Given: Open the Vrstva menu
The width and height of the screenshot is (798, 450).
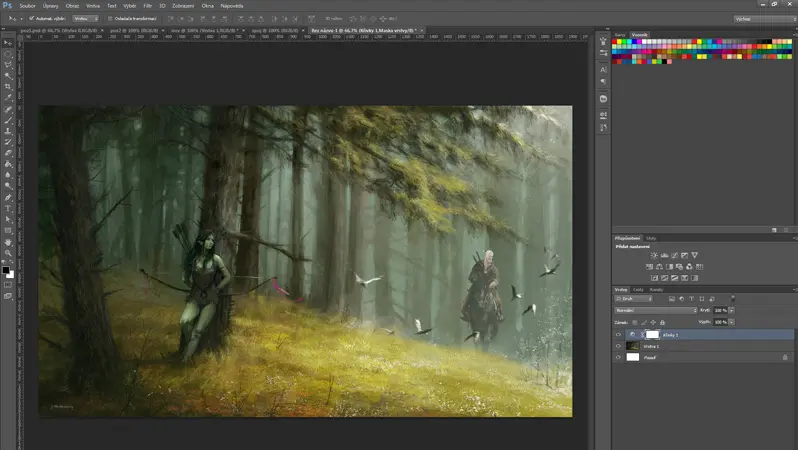Looking at the screenshot, I should [93, 6].
